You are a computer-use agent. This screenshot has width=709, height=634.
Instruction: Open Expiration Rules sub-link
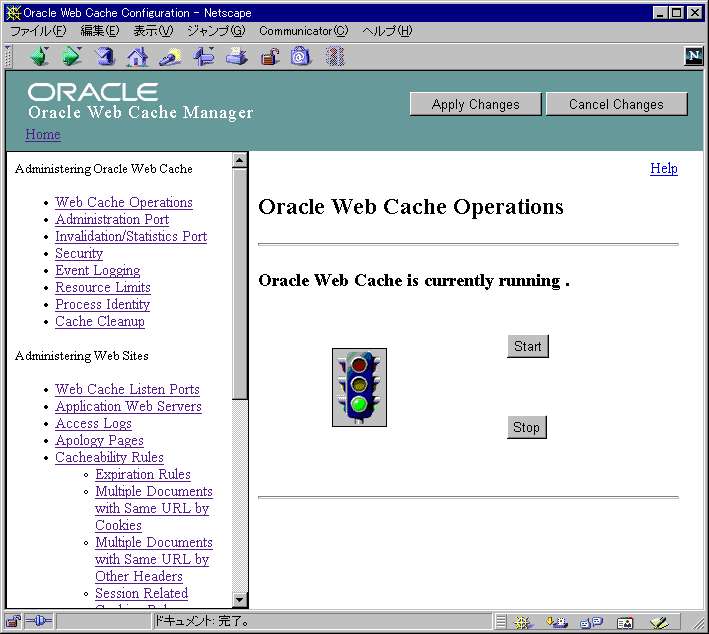143,474
